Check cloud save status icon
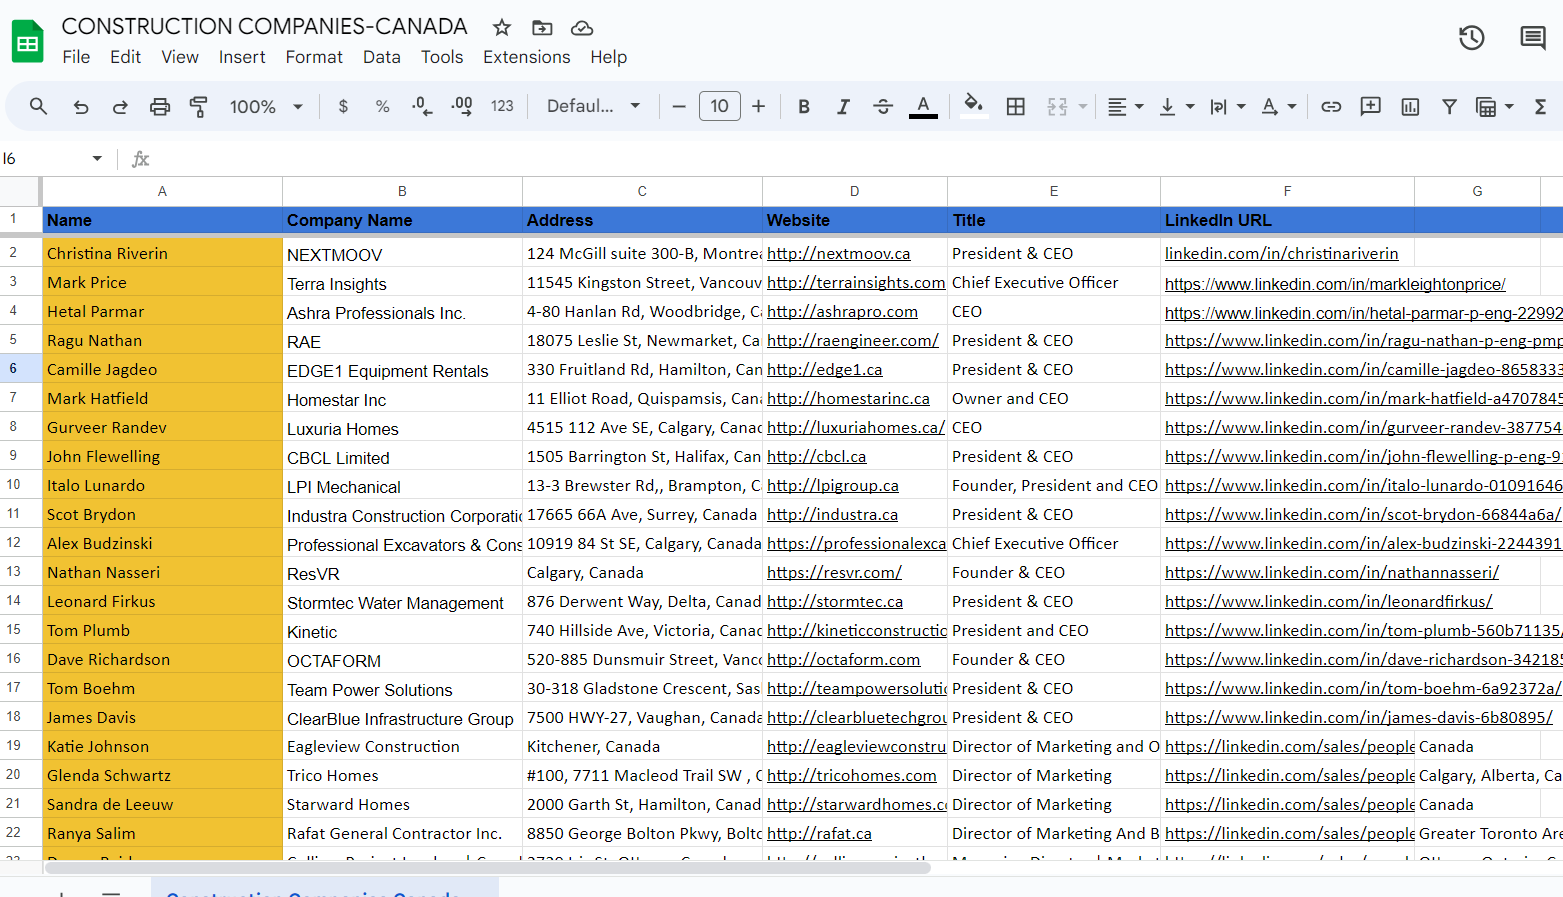1563x897 pixels. 582,28
